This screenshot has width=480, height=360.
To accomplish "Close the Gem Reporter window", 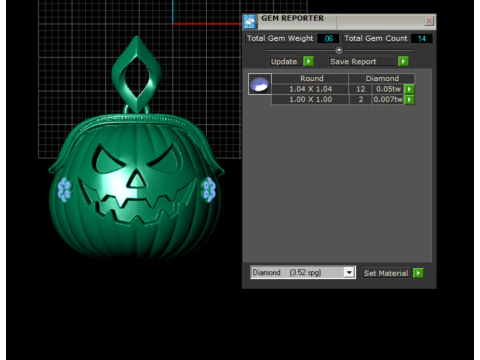I will [x=429, y=21].
